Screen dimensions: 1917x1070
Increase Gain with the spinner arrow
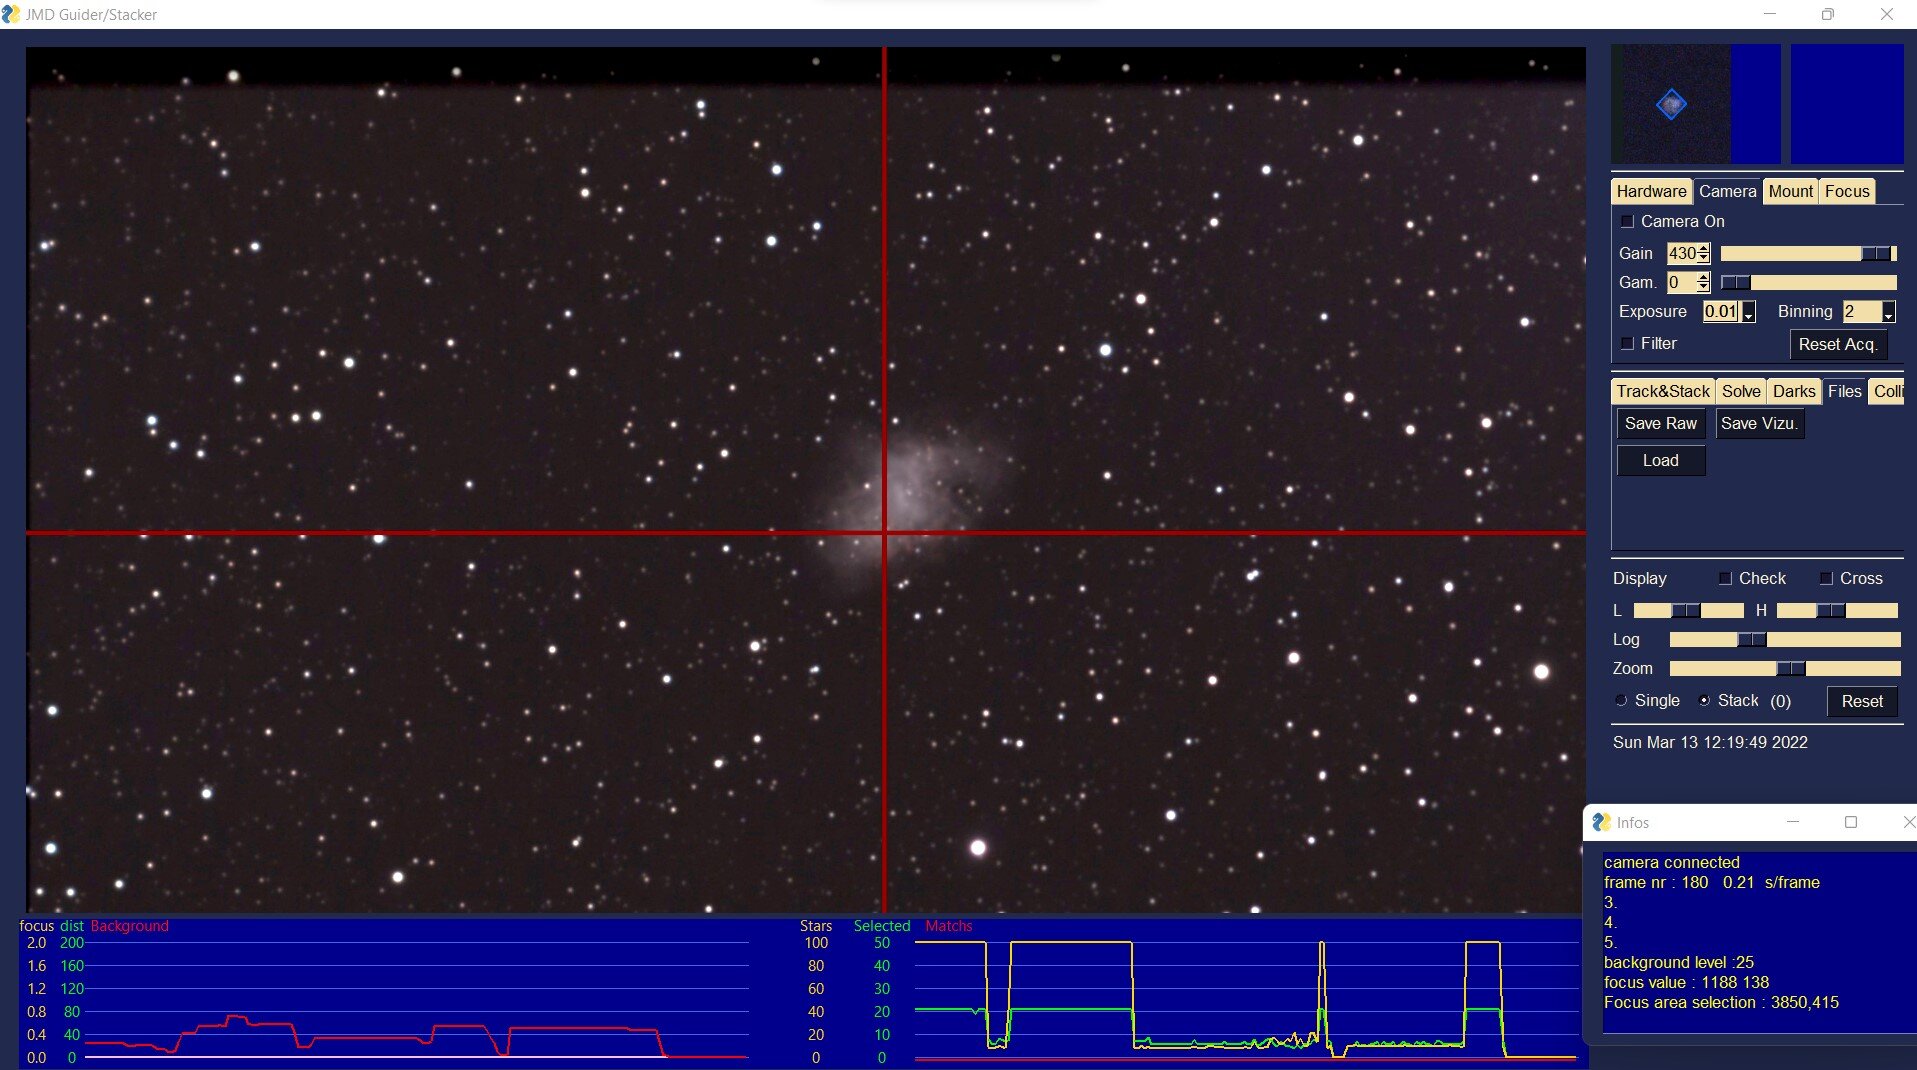(x=1703, y=249)
